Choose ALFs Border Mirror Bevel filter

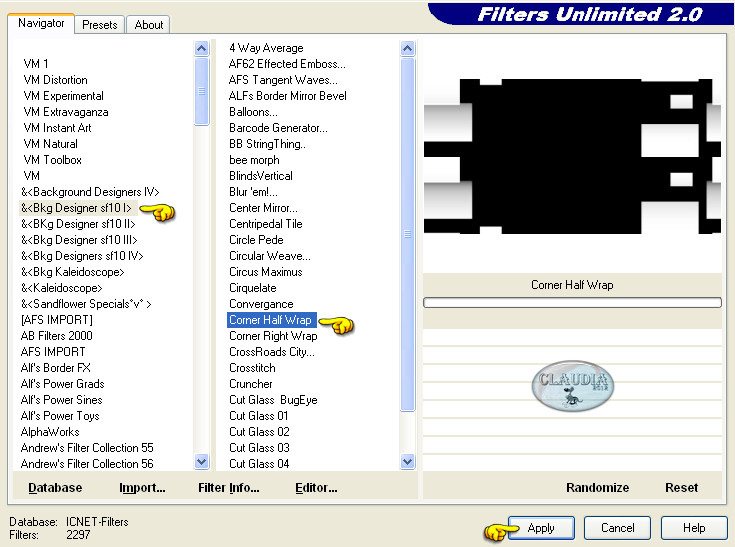tap(288, 96)
